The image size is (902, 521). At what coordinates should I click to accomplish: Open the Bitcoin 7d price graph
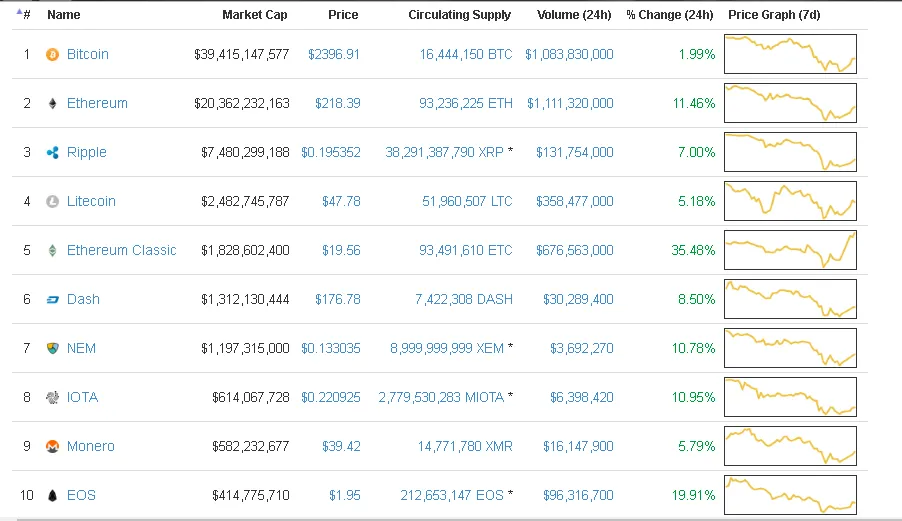790,54
